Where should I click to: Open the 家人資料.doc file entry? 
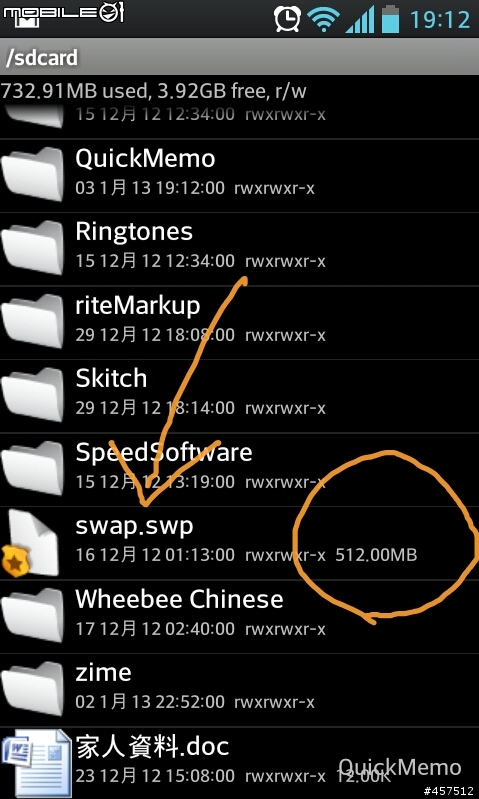click(240, 763)
